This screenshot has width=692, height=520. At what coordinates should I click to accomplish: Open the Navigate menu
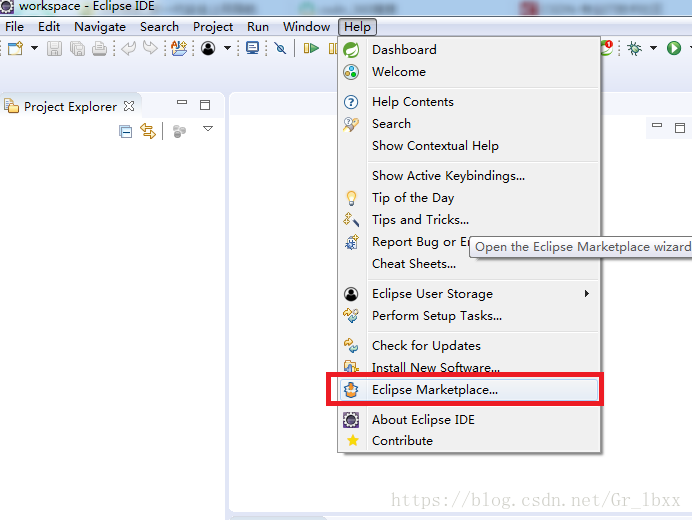tap(100, 27)
